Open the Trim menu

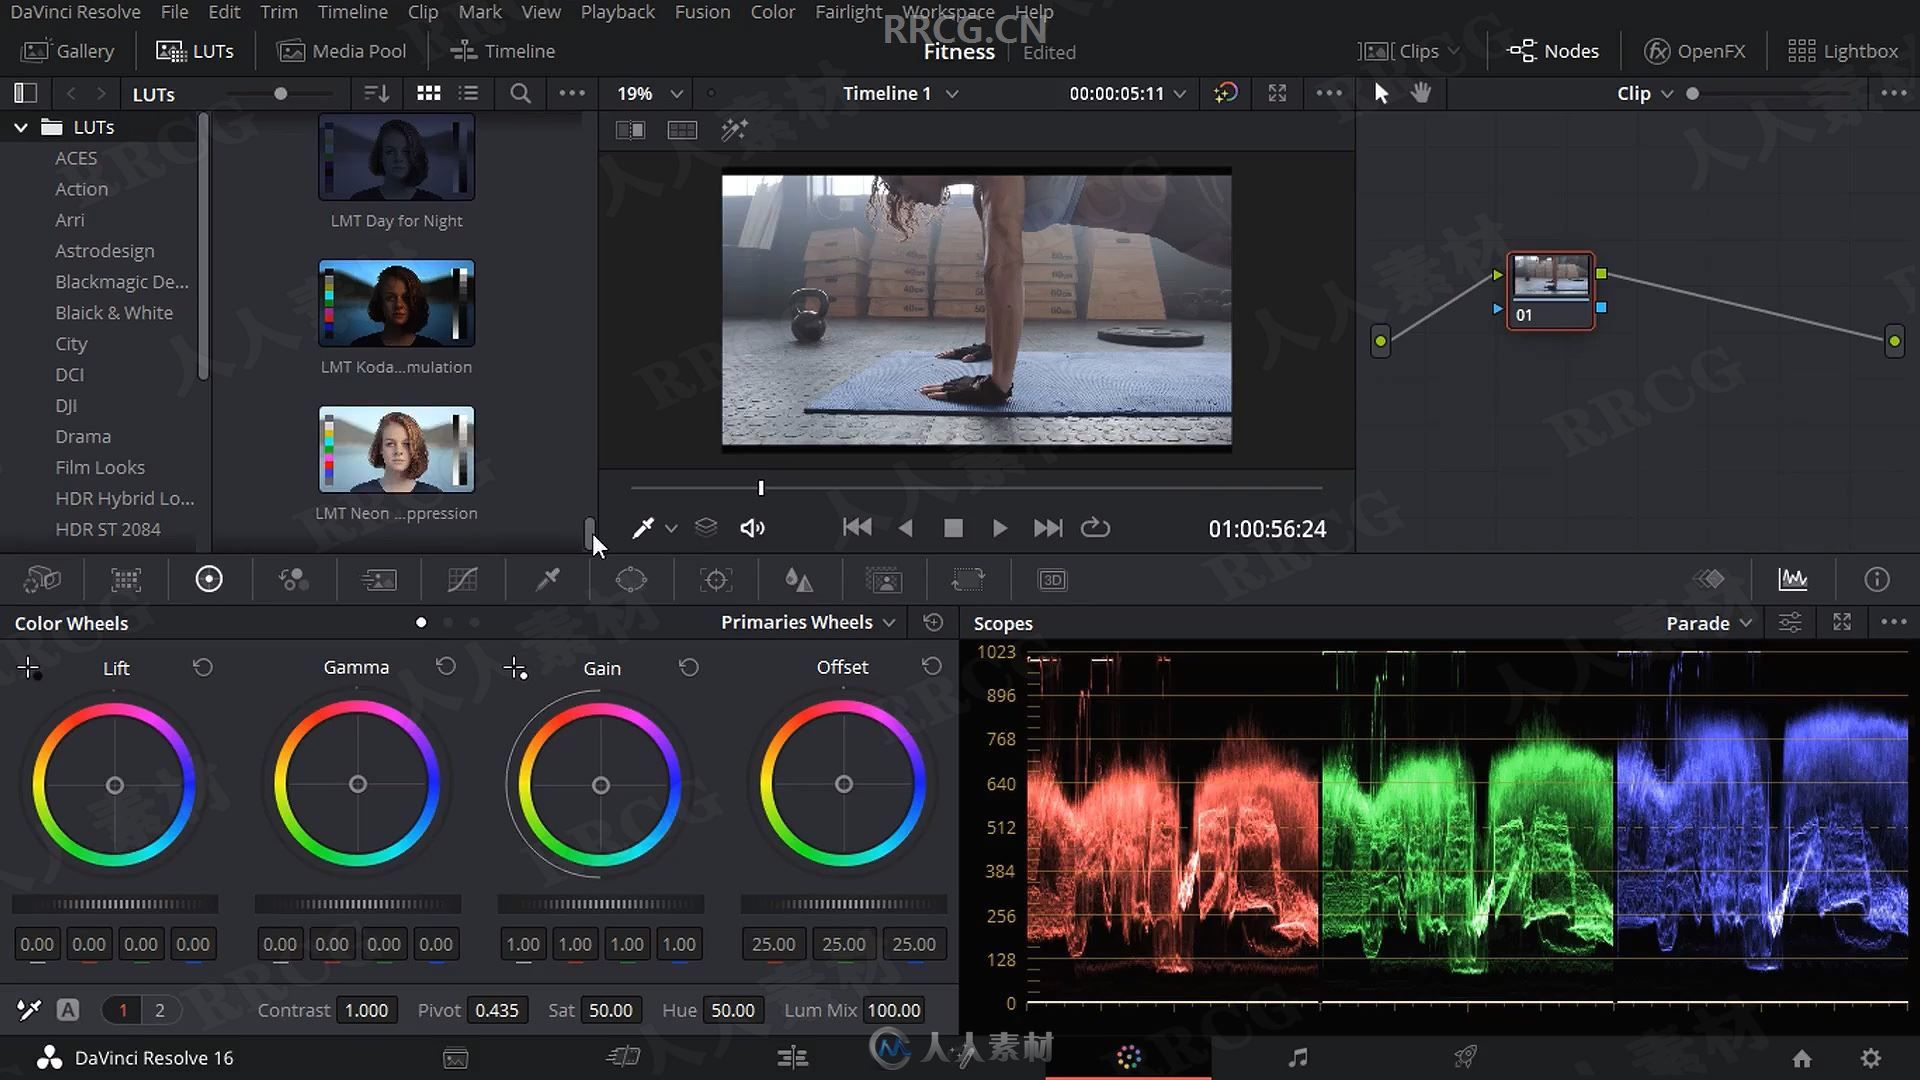[279, 12]
